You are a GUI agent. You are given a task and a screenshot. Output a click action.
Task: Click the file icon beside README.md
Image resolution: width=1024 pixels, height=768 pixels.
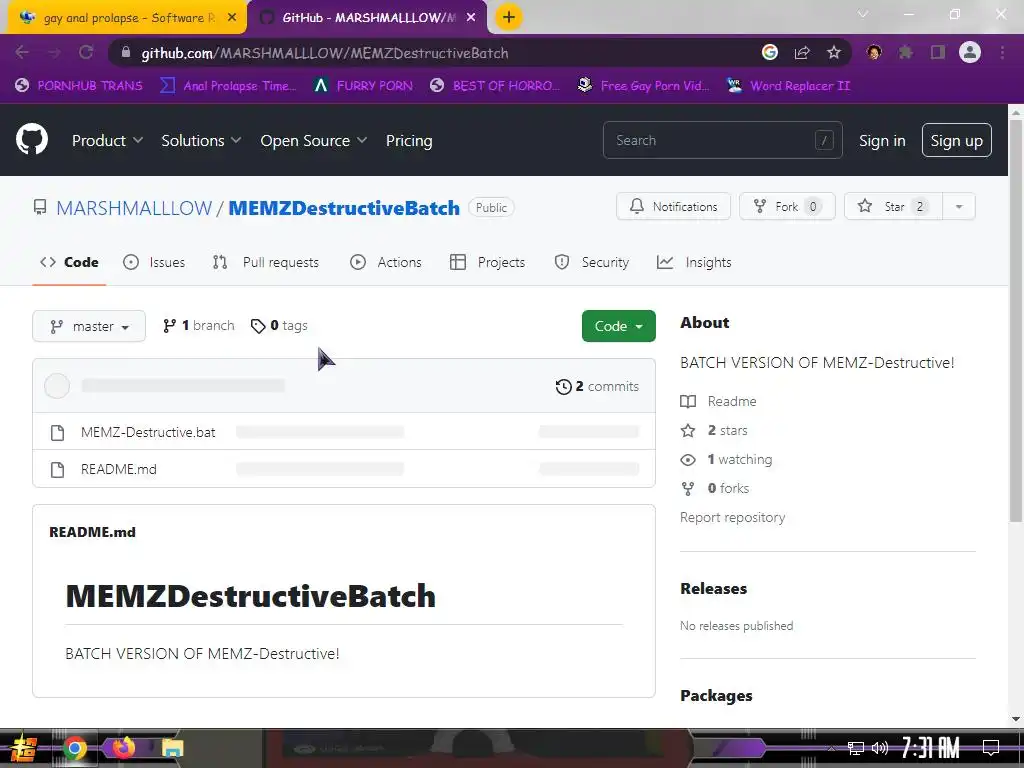coord(57,470)
